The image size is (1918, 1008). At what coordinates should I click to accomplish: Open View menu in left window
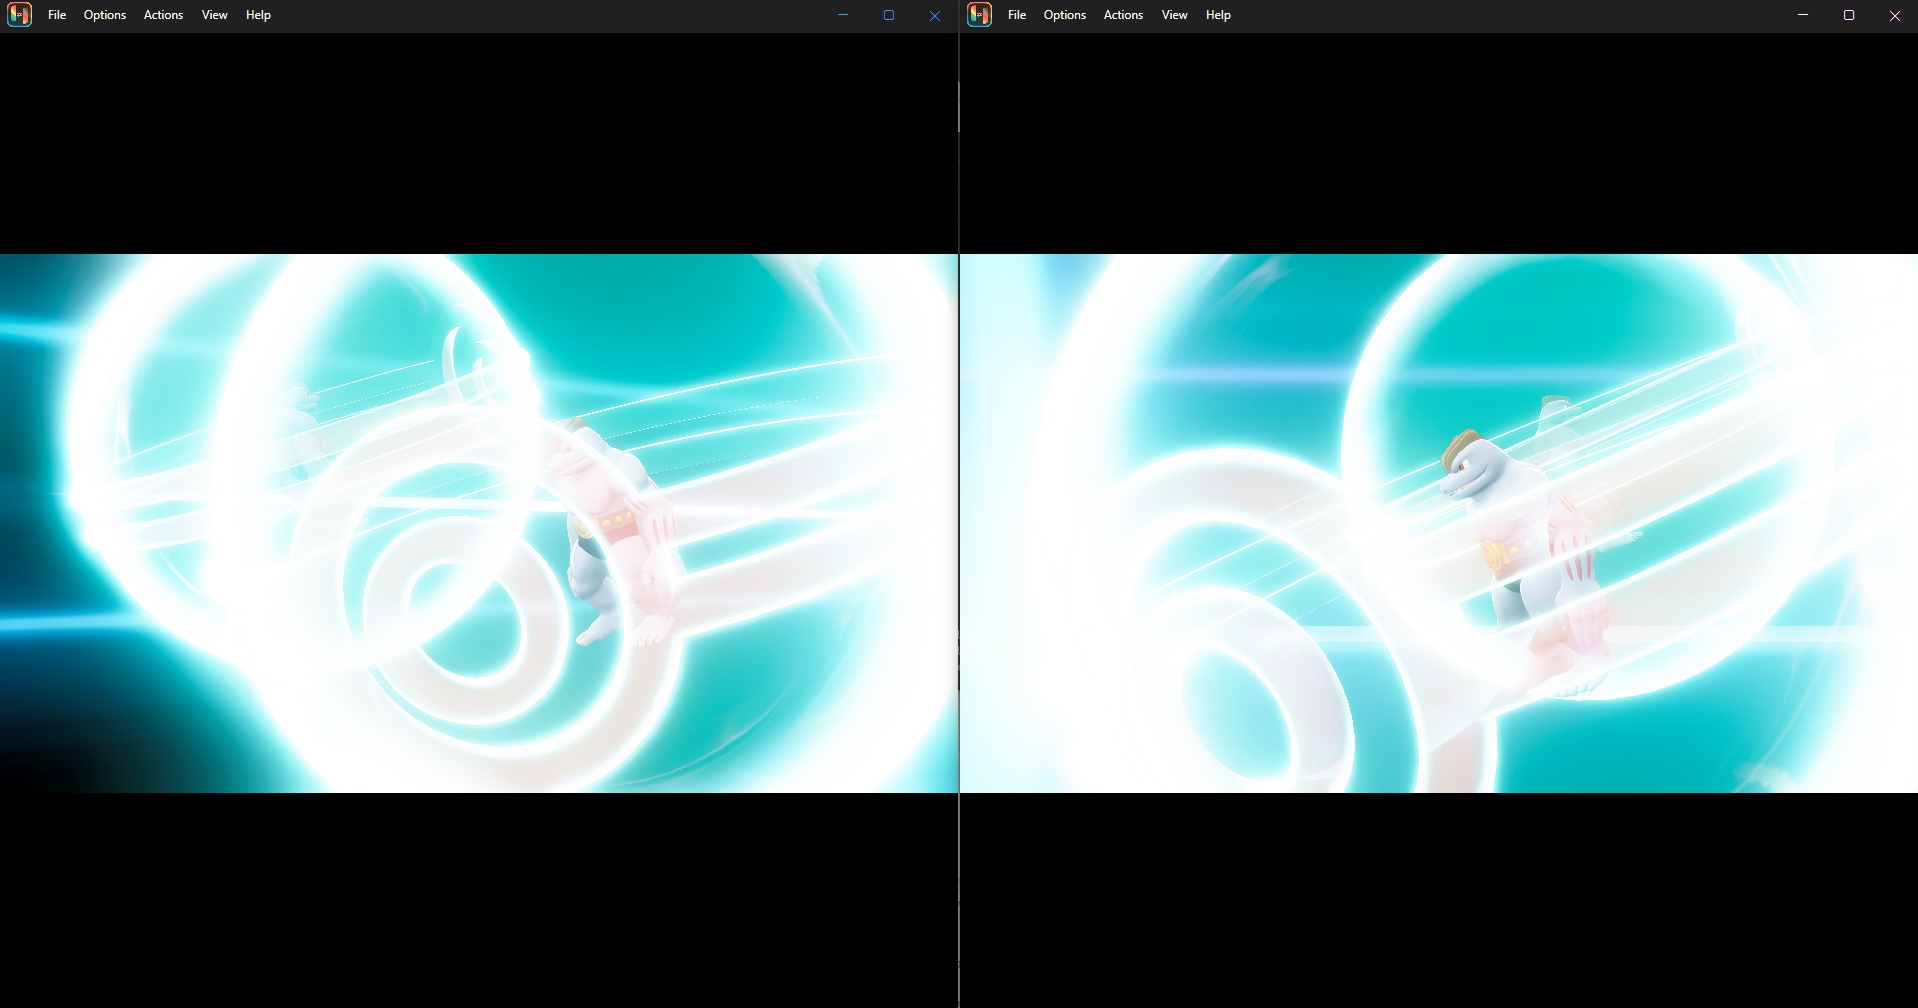click(x=215, y=15)
